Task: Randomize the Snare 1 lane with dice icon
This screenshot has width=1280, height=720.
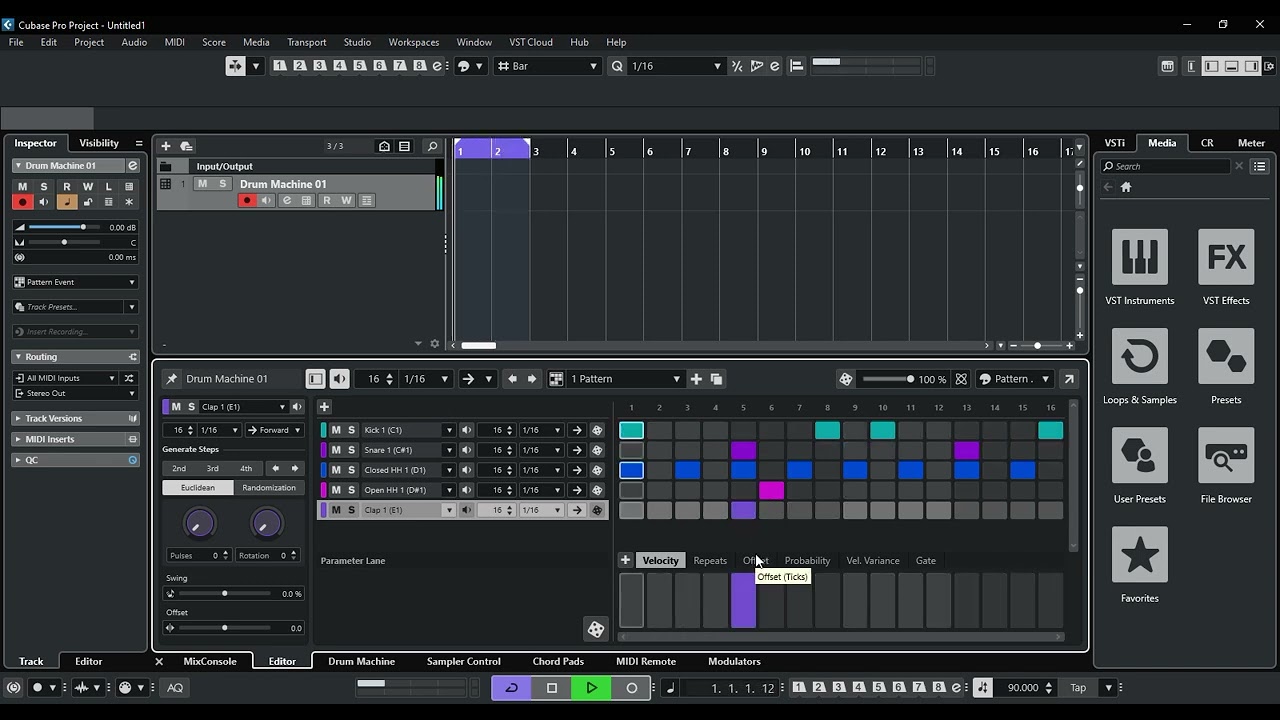Action: [x=597, y=450]
